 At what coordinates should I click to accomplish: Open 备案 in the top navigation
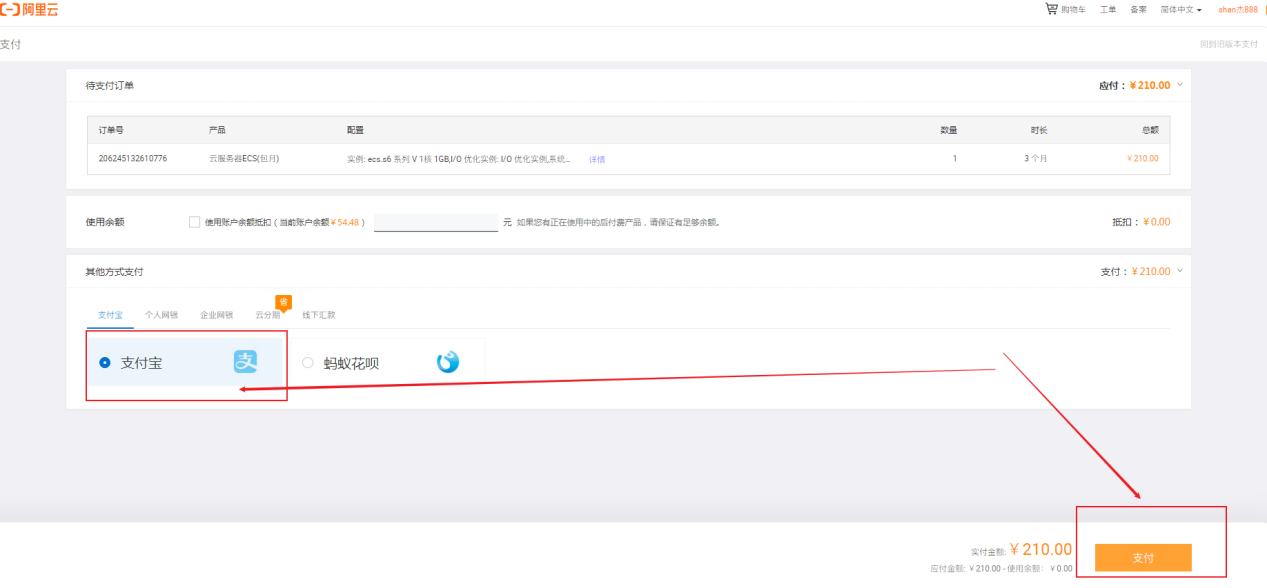[x=1138, y=9]
